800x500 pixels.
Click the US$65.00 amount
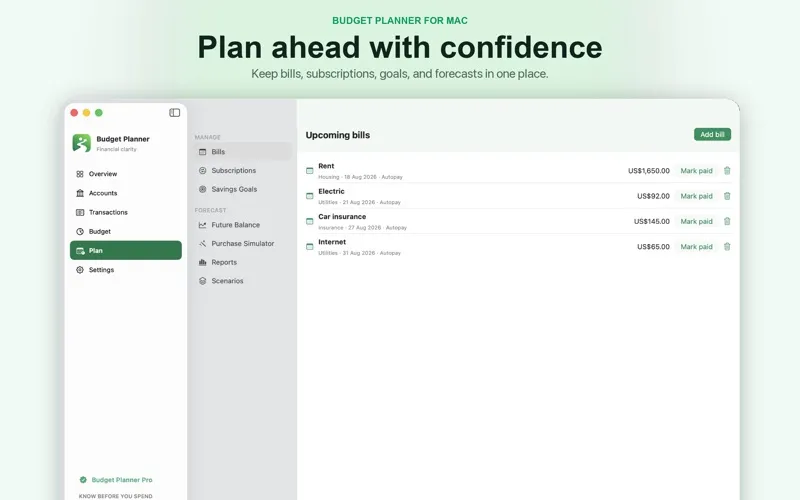653,246
